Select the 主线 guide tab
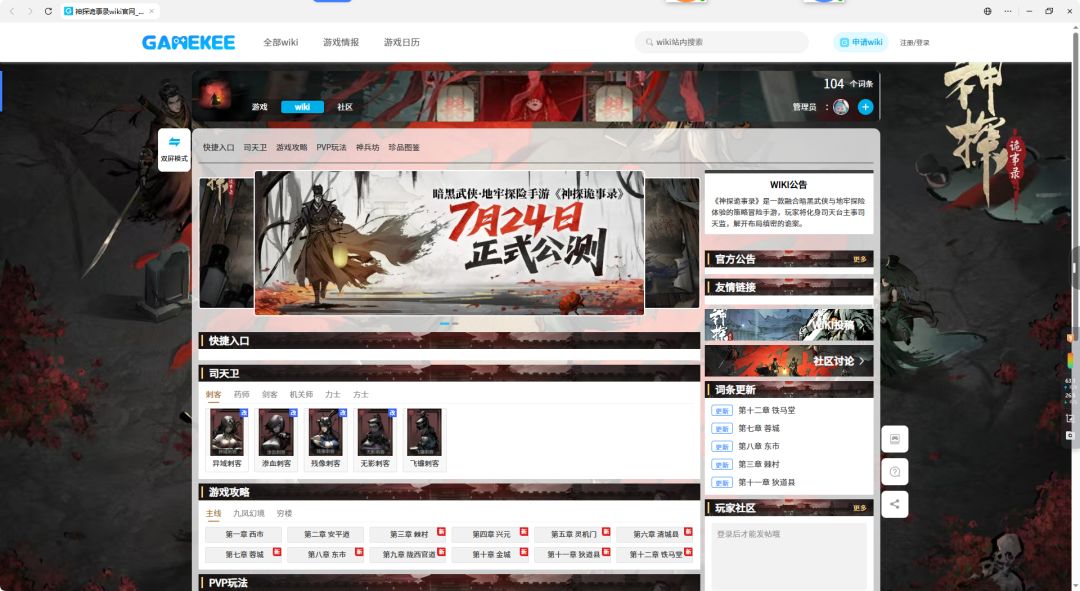Viewport: 1080px width, 591px height. (x=214, y=513)
